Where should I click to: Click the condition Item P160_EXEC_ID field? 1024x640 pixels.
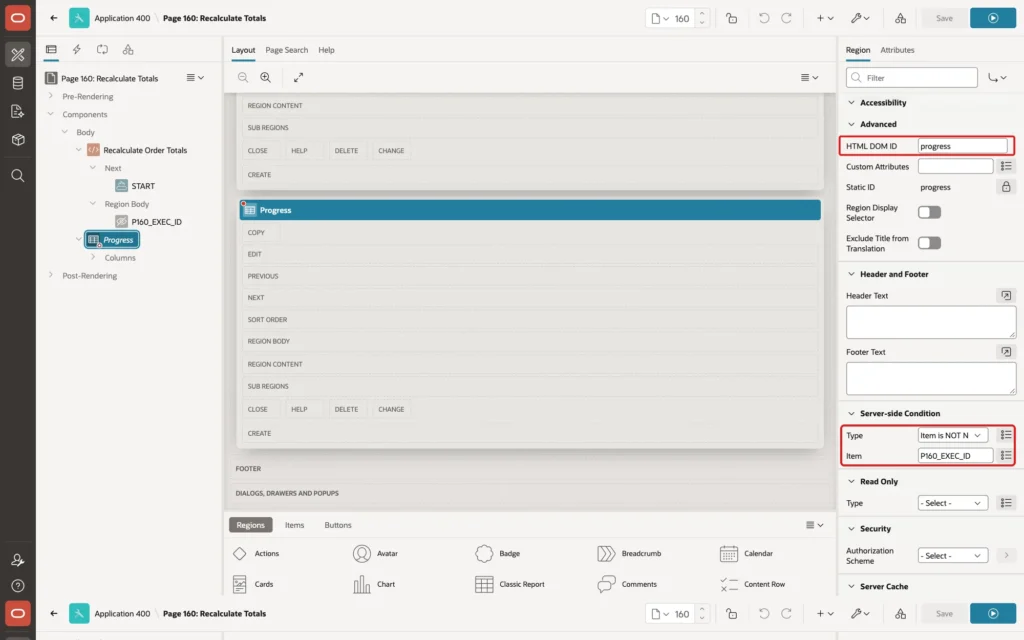pyautogui.click(x=955, y=455)
